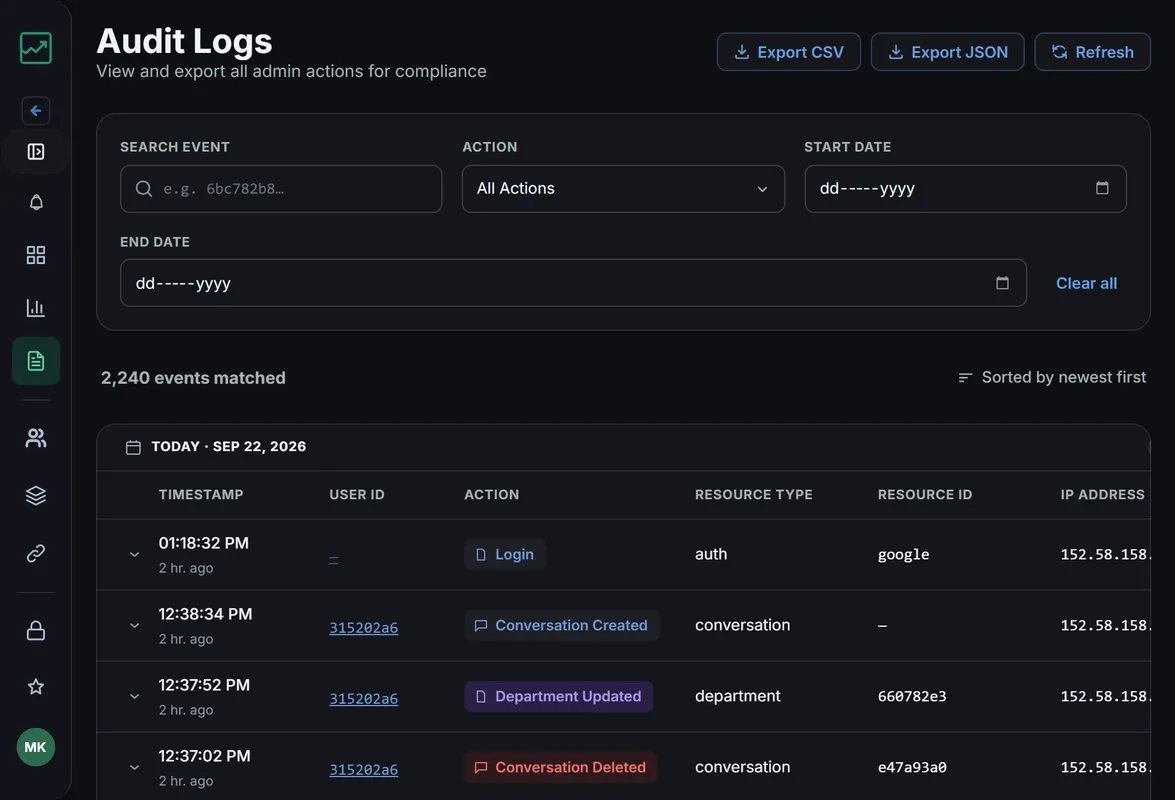Viewport: 1175px width, 800px height.
Task: Click the USER ID column header
Action: pos(357,494)
